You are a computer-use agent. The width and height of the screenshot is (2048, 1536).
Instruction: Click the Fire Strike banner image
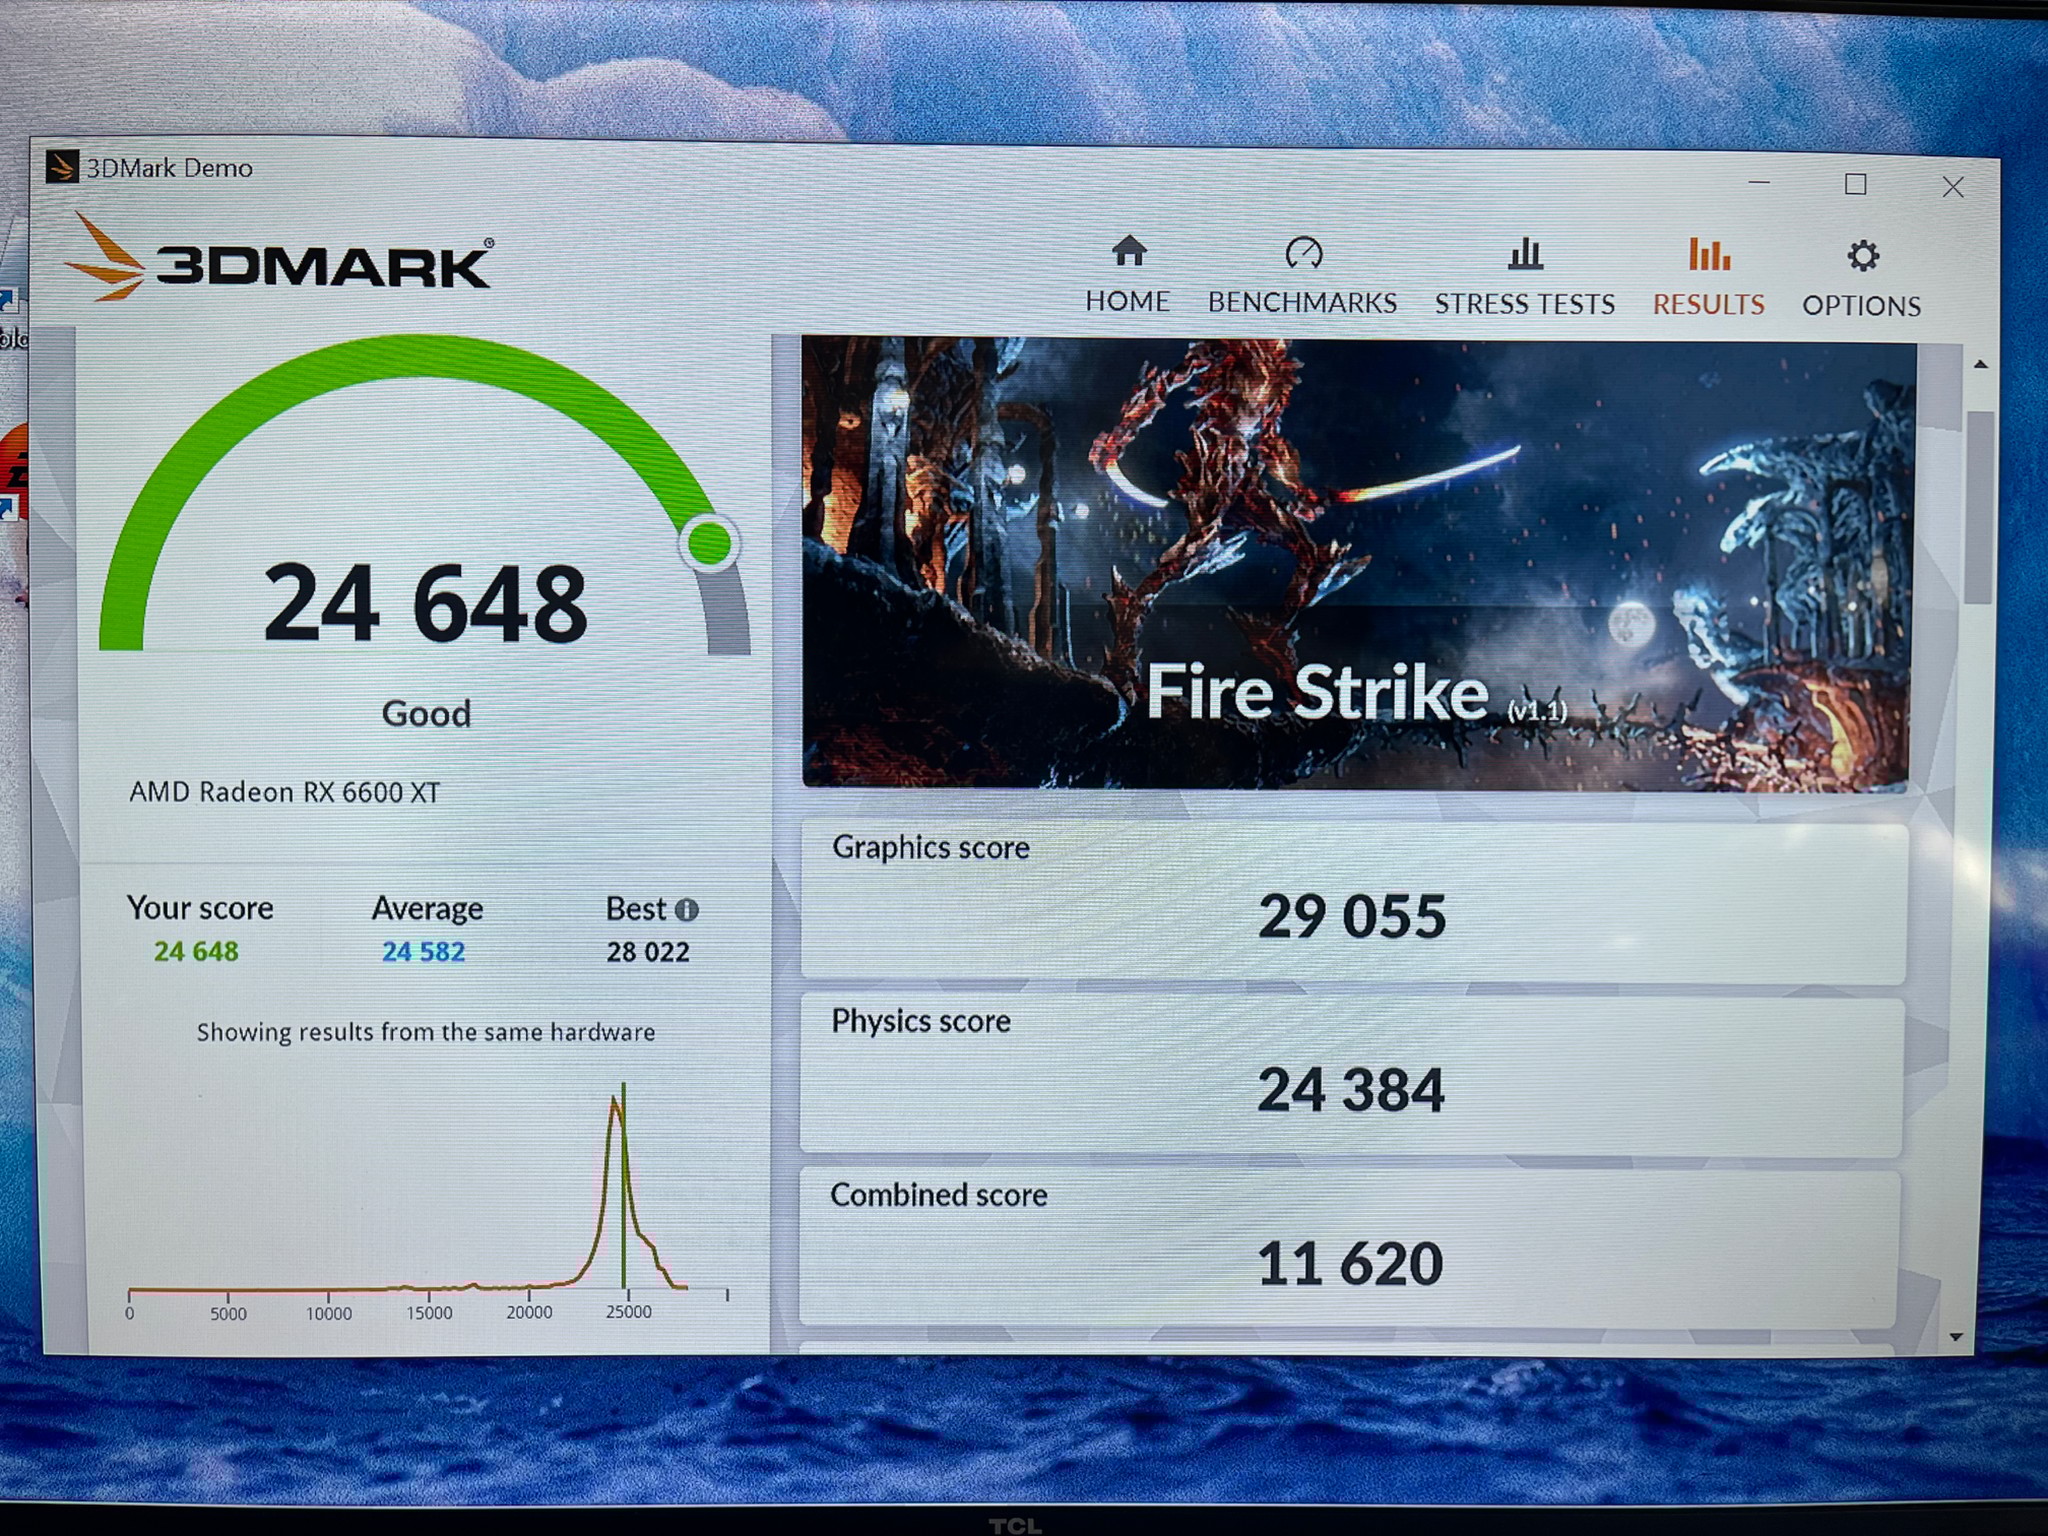click(x=1357, y=563)
